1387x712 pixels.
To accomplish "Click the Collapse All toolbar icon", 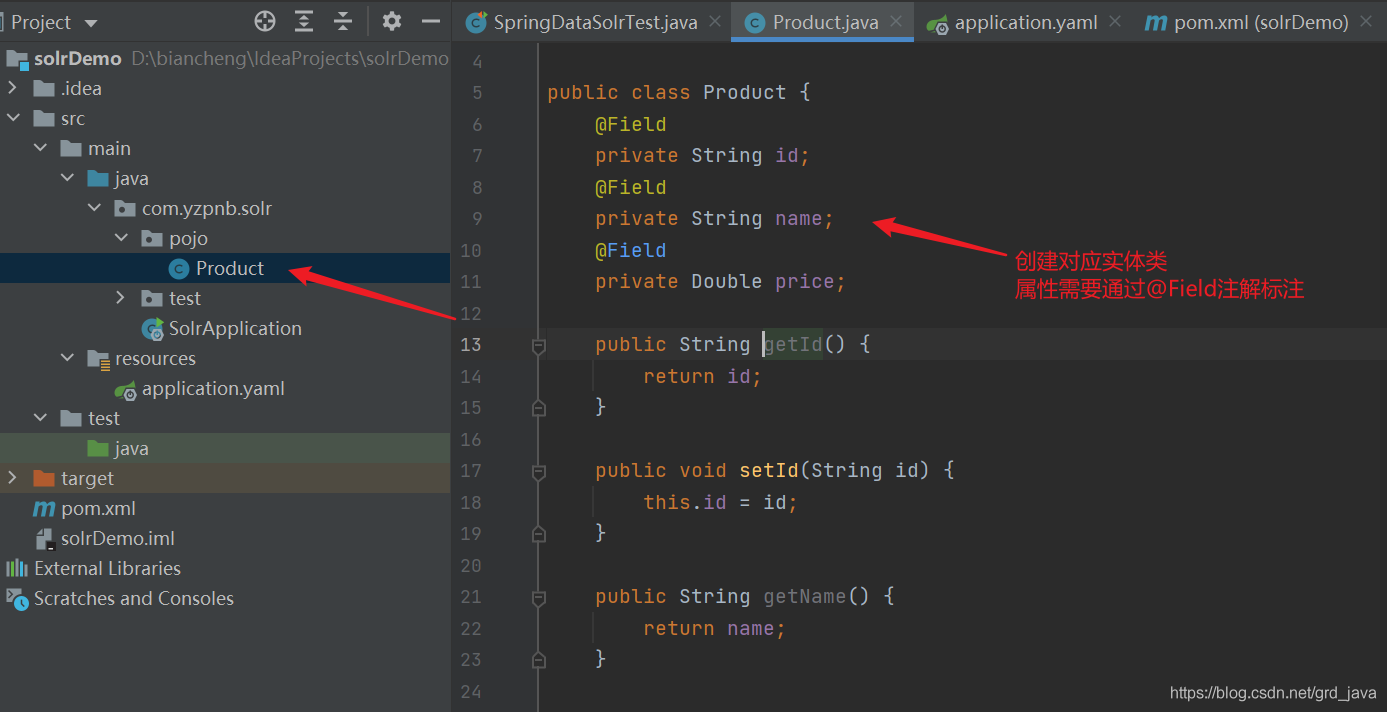I will [343, 21].
